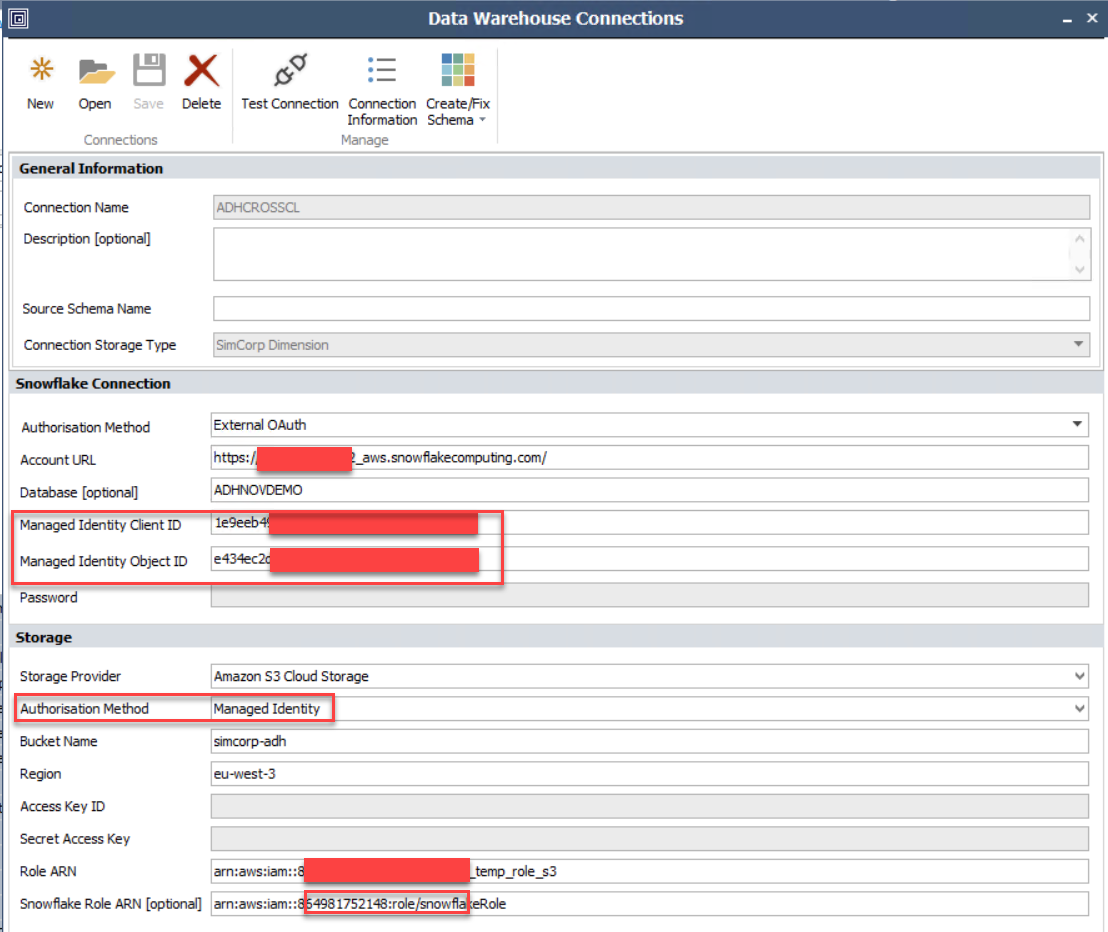Click the Account URL field

tap(649, 458)
